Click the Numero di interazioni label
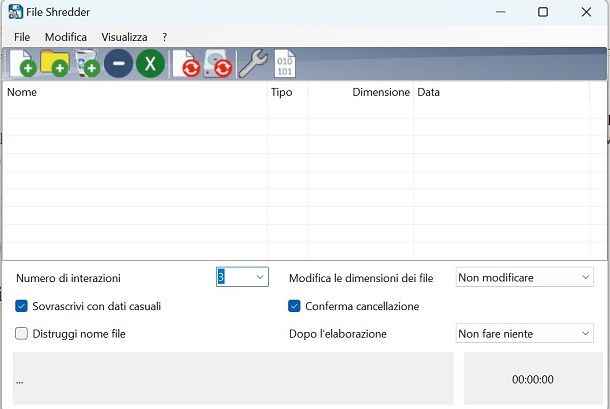610x409 pixels. pyautogui.click(x=68, y=278)
